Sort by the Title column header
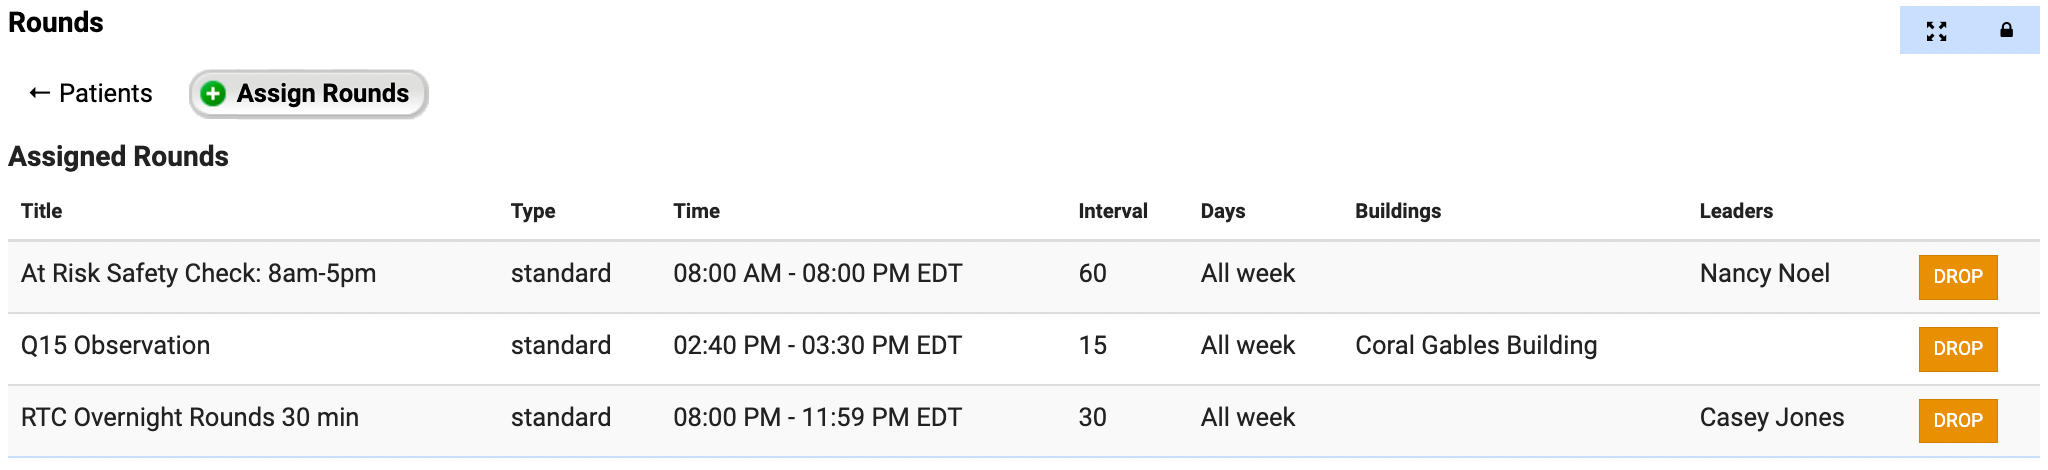This screenshot has width=2048, height=470. (x=42, y=211)
